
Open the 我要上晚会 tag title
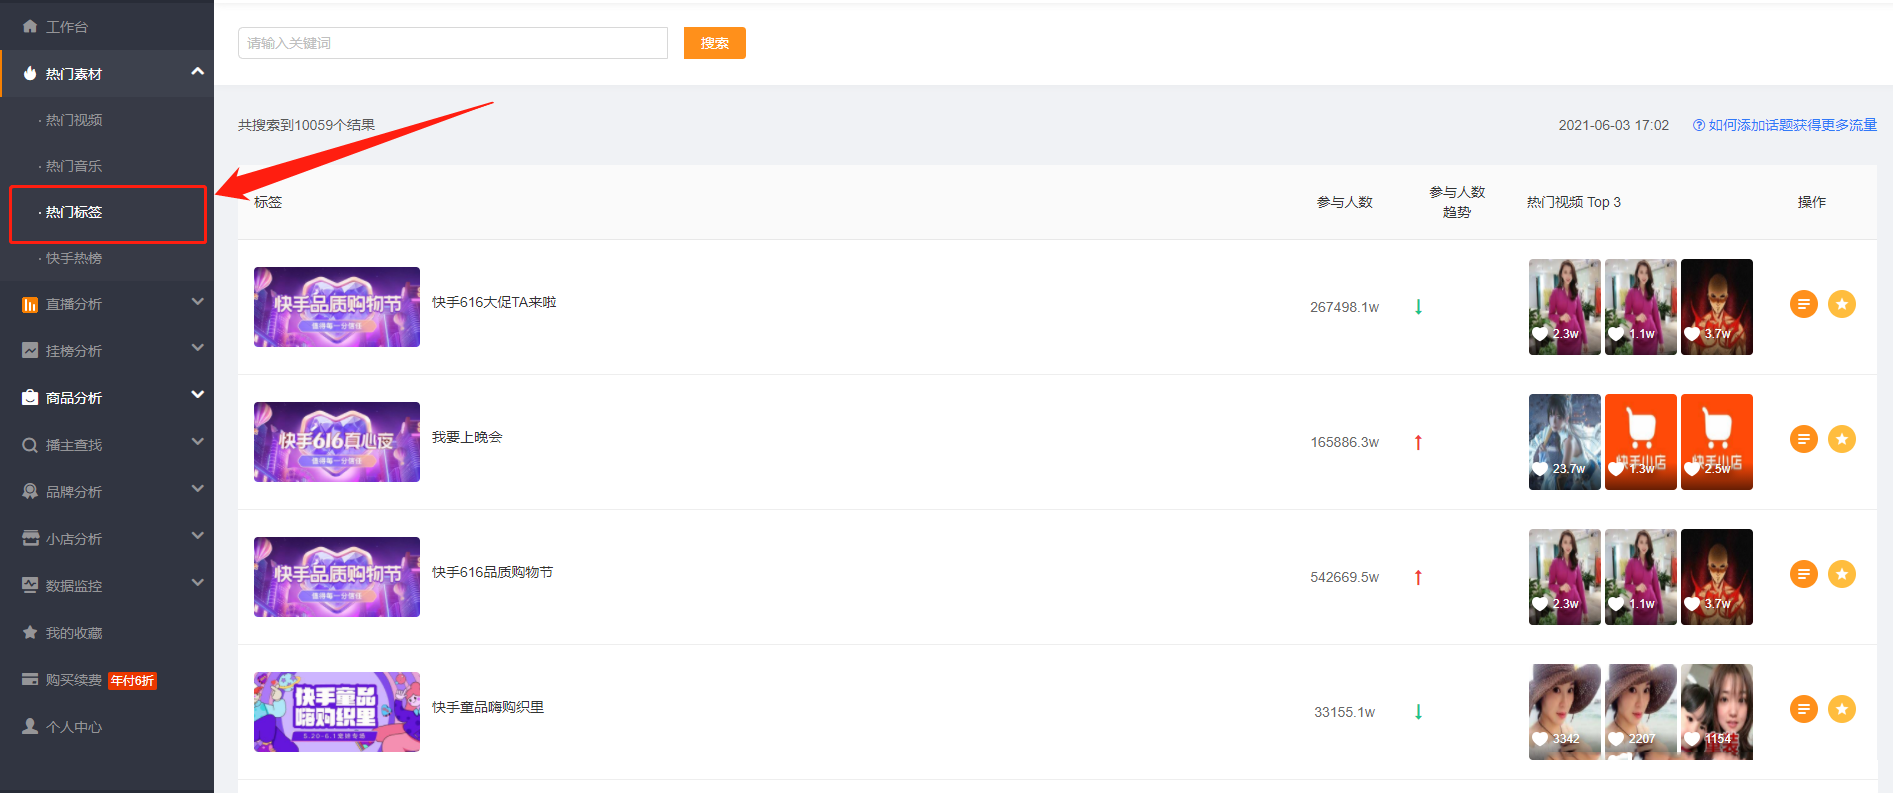pos(467,437)
